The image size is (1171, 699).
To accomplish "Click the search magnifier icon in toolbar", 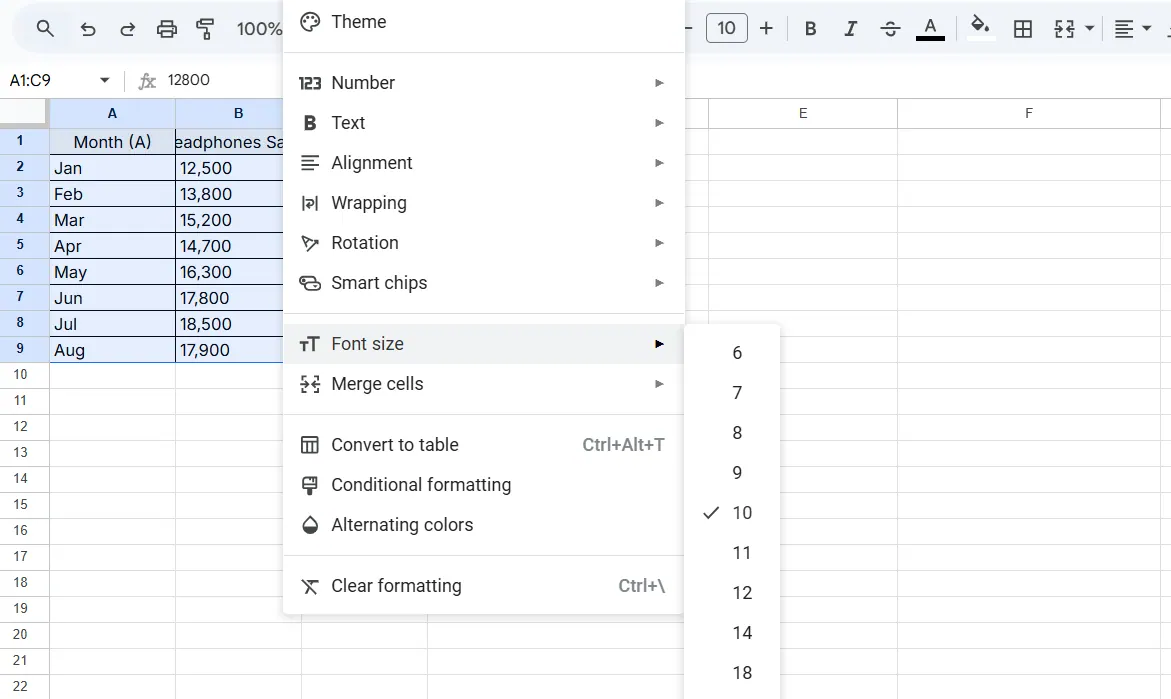I will tap(45, 29).
